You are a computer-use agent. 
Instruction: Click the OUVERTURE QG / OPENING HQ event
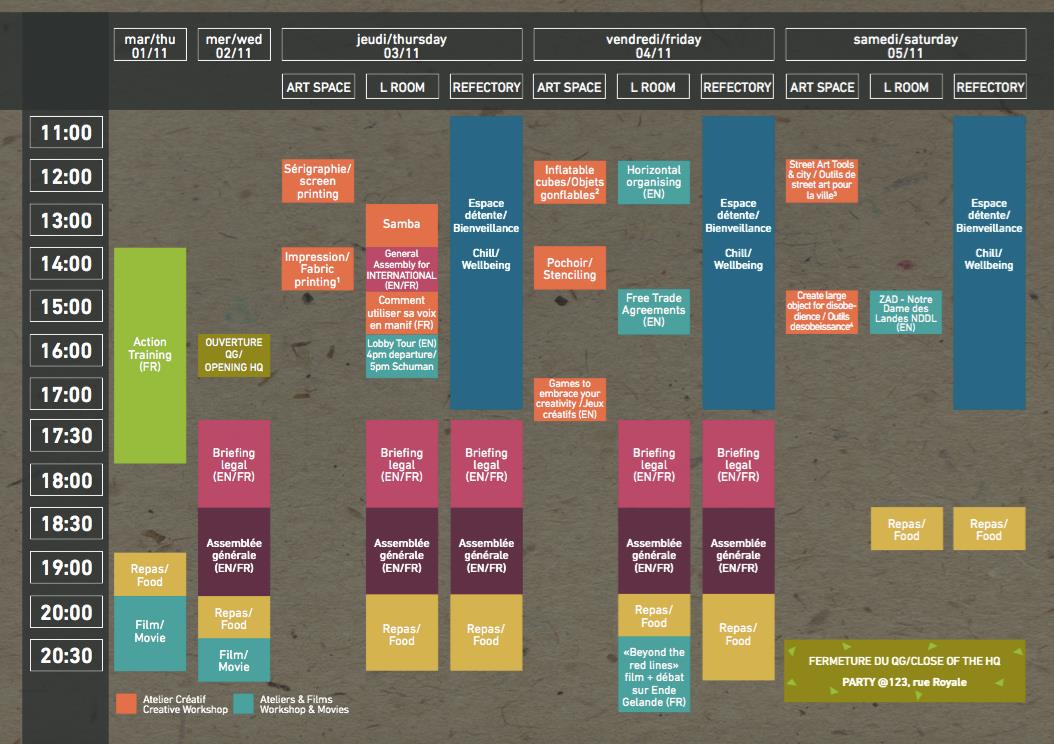[x=233, y=355]
